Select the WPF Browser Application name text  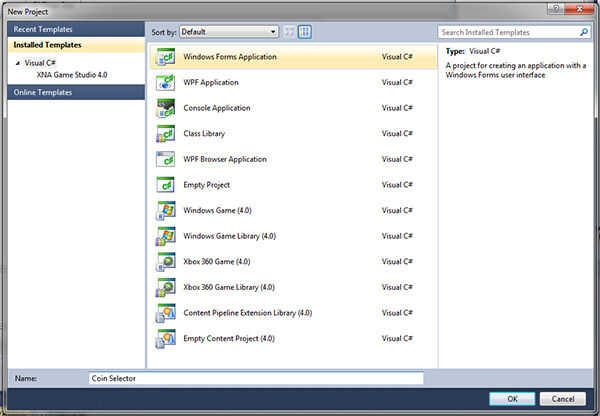click(x=225, y=159)
